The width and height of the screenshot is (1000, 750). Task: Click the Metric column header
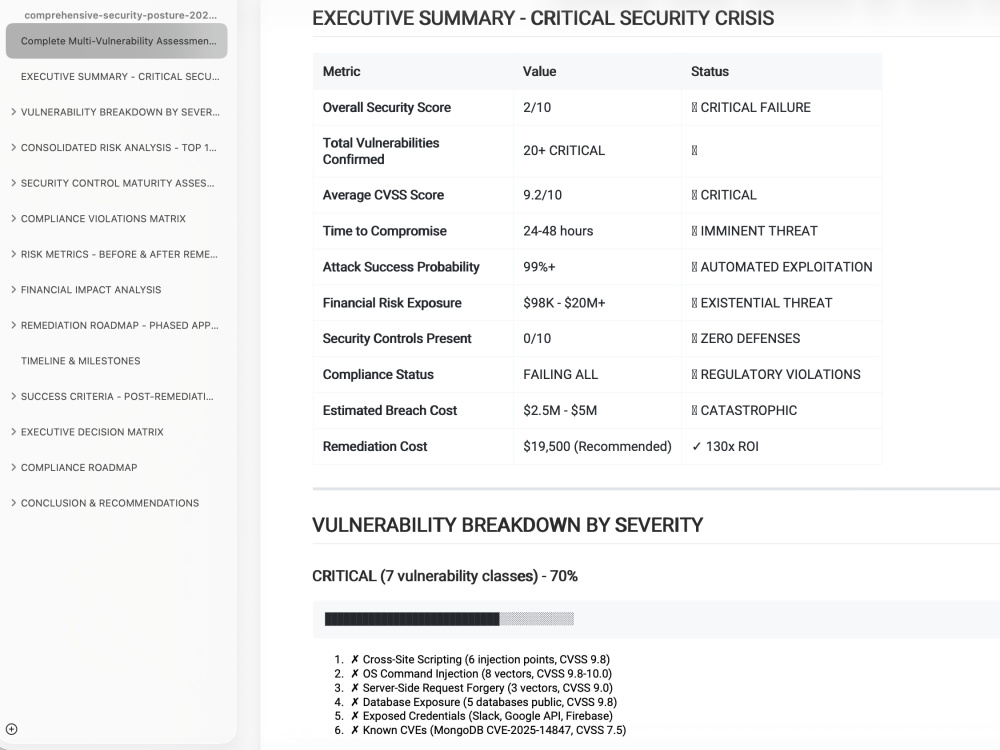click(x=341, y=71)
